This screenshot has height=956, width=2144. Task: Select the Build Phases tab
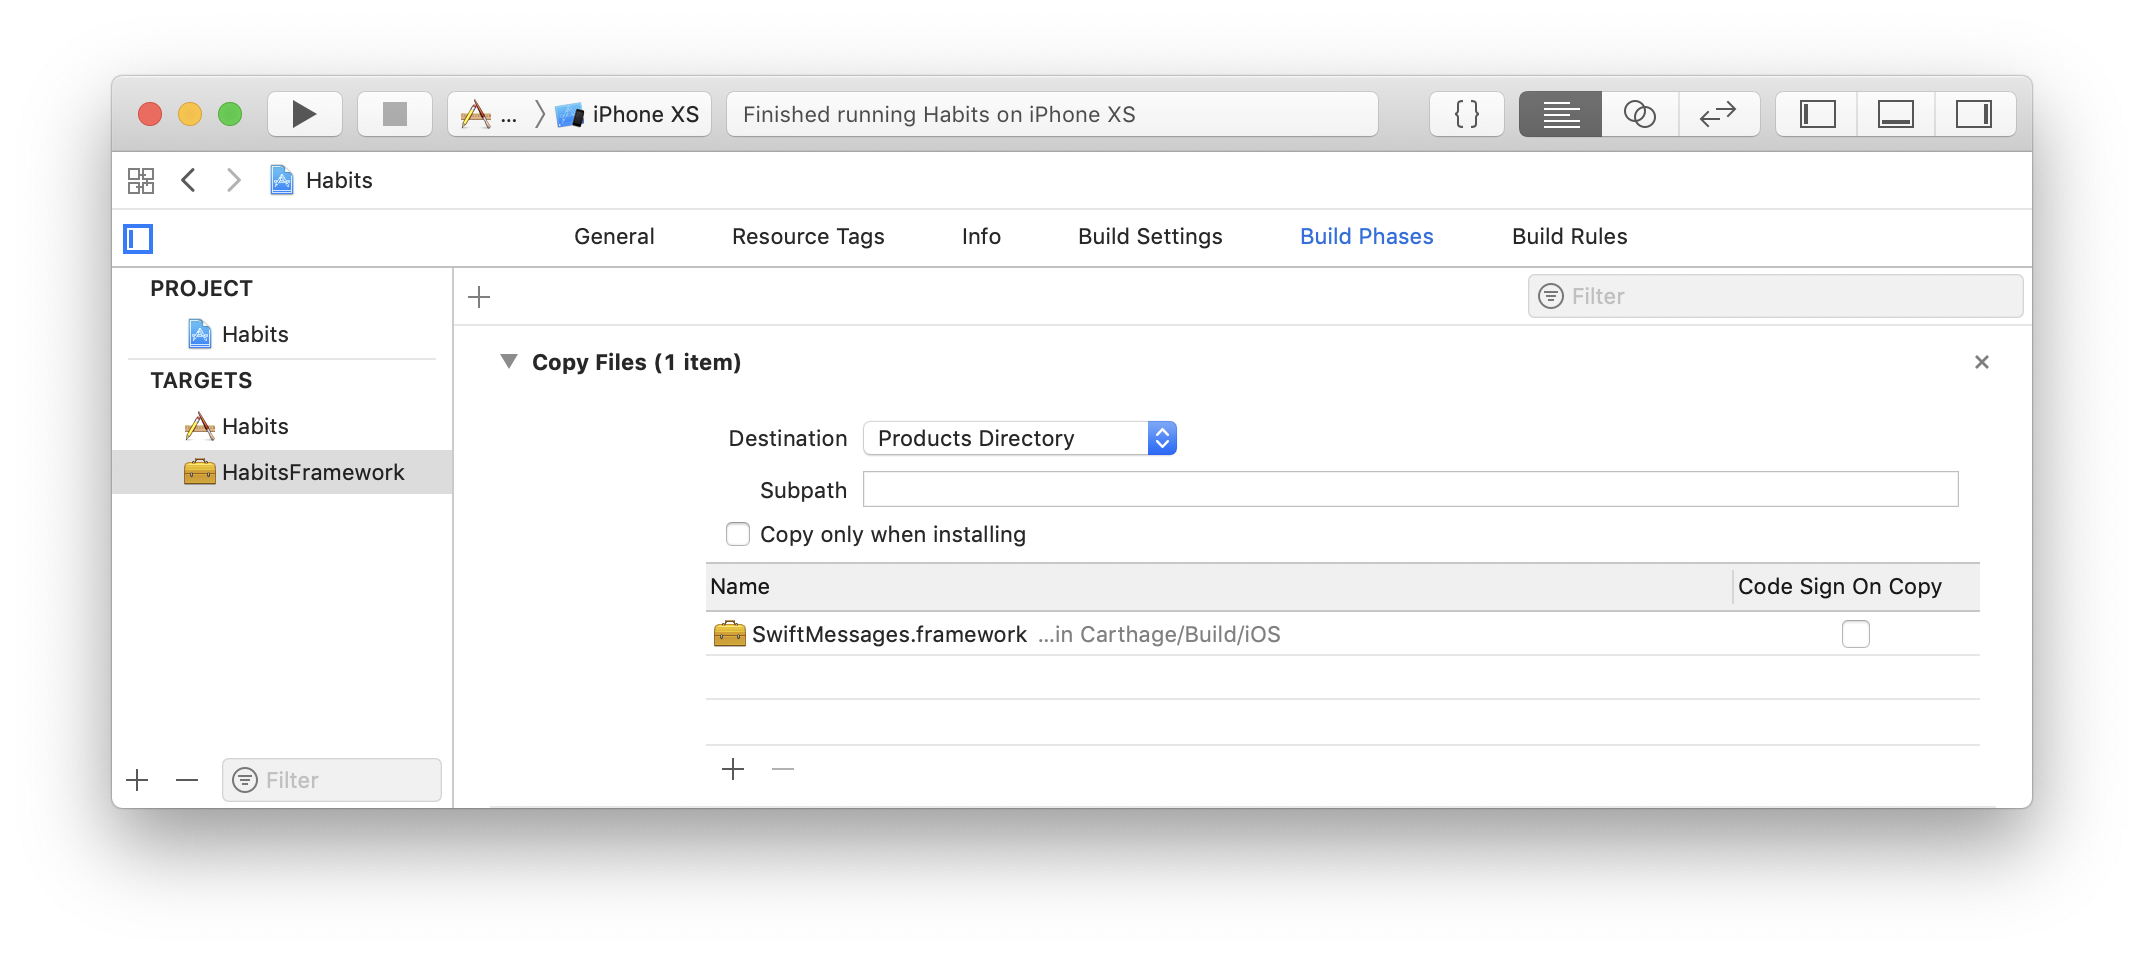point(1366,237)
